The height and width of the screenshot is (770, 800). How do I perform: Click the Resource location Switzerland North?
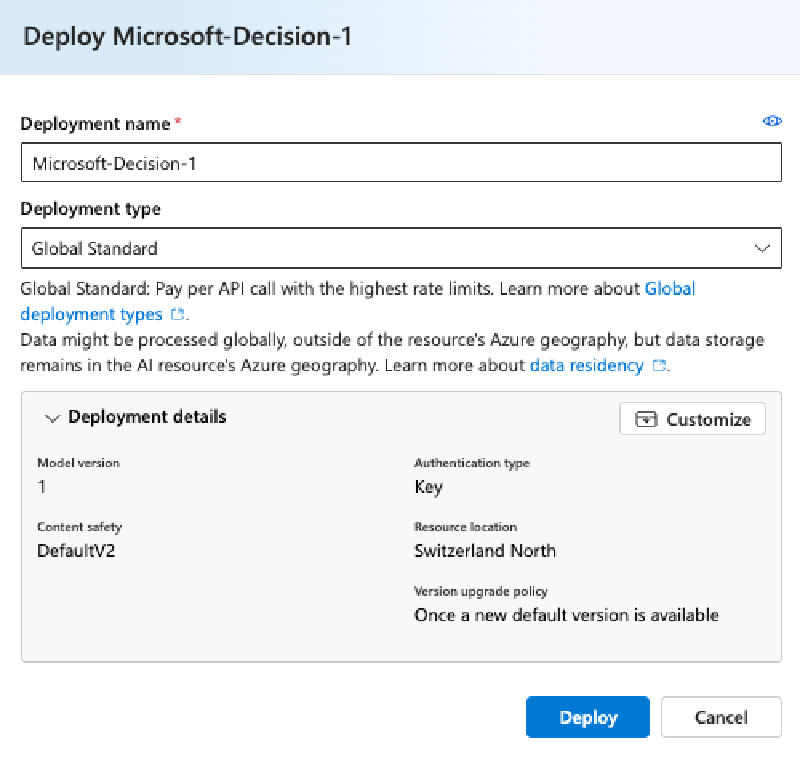485,551
